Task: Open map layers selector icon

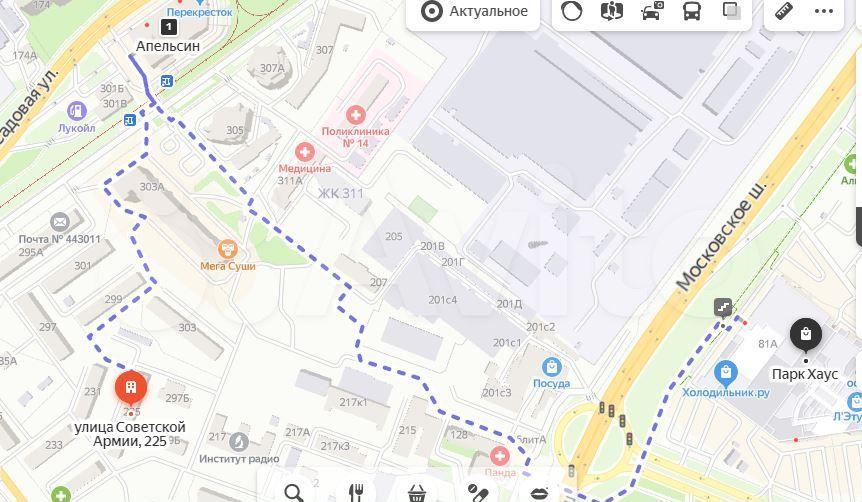Action: 731,11
